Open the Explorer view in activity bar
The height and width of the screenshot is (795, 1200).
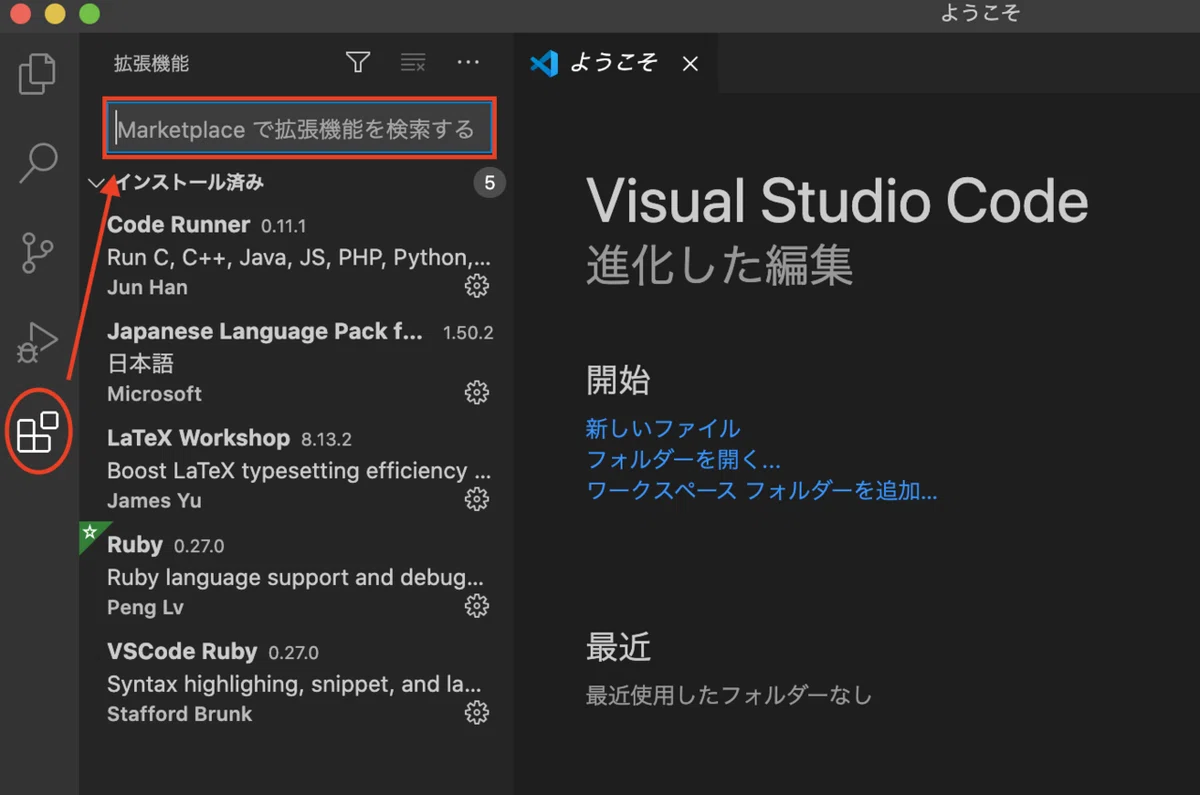38,74
